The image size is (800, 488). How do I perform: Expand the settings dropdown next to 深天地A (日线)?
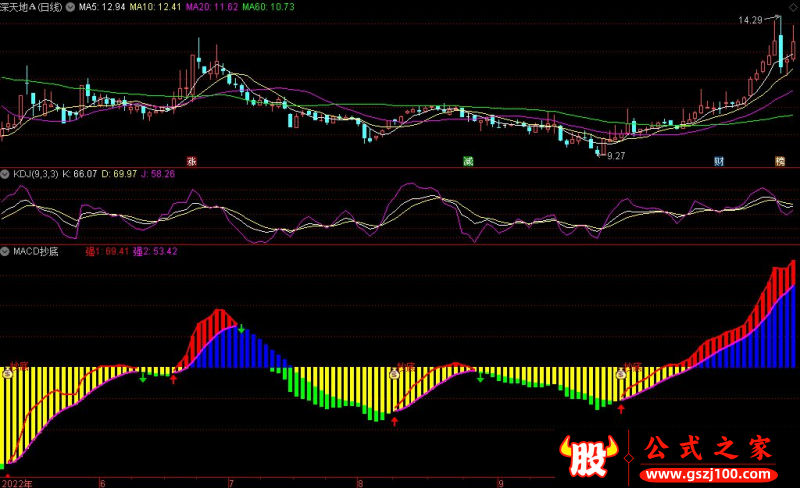point(68,6)
